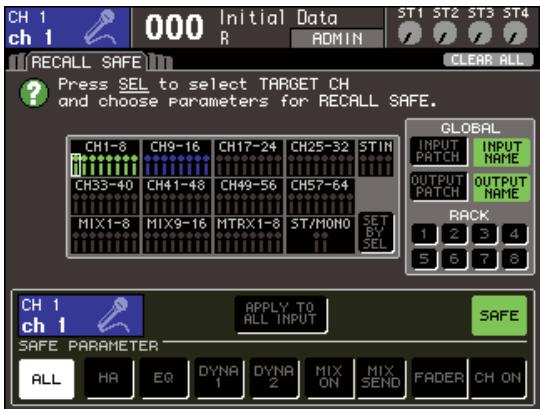Screen dimensions: 540x409
Task: Open the RECALL SAFE tab
Action: point(86,62)
